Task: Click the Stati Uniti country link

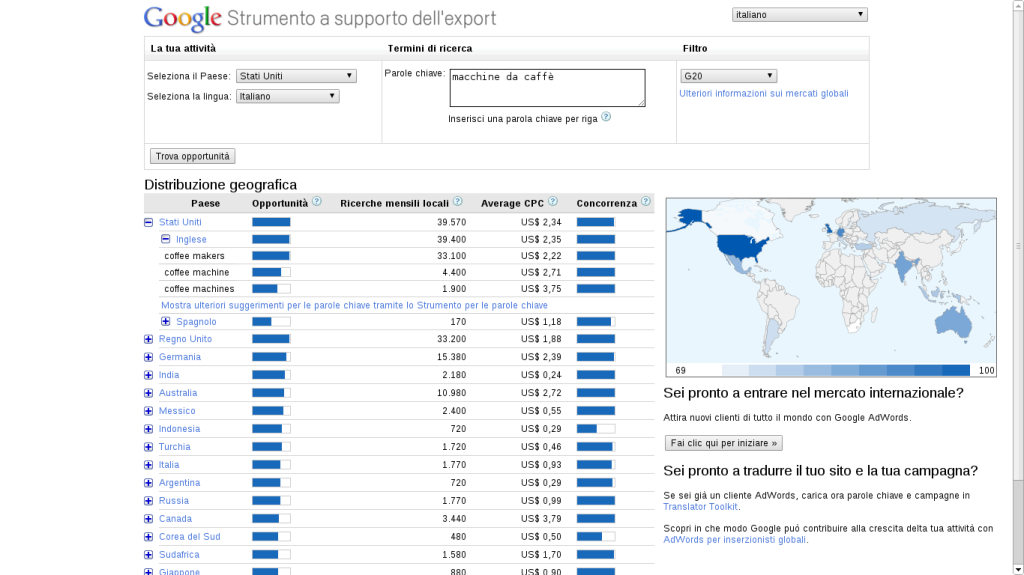Action: 180,222
